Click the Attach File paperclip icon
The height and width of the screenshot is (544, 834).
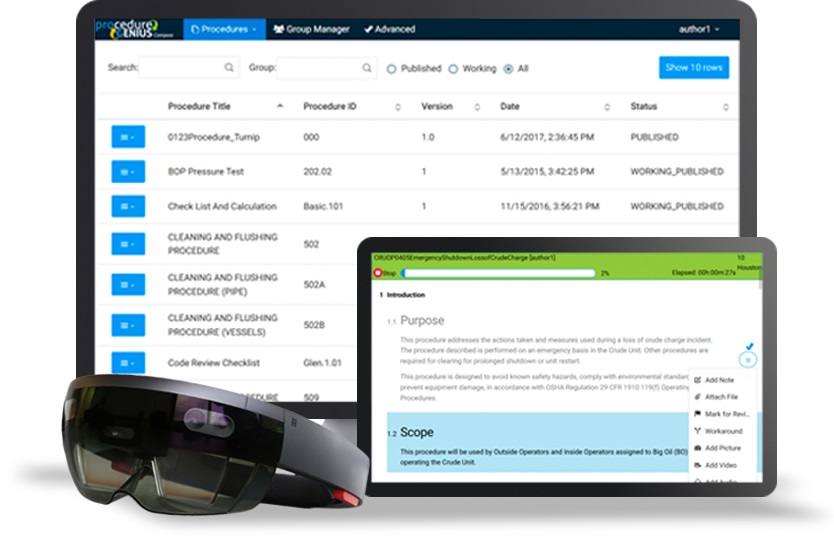pos(698,397)
